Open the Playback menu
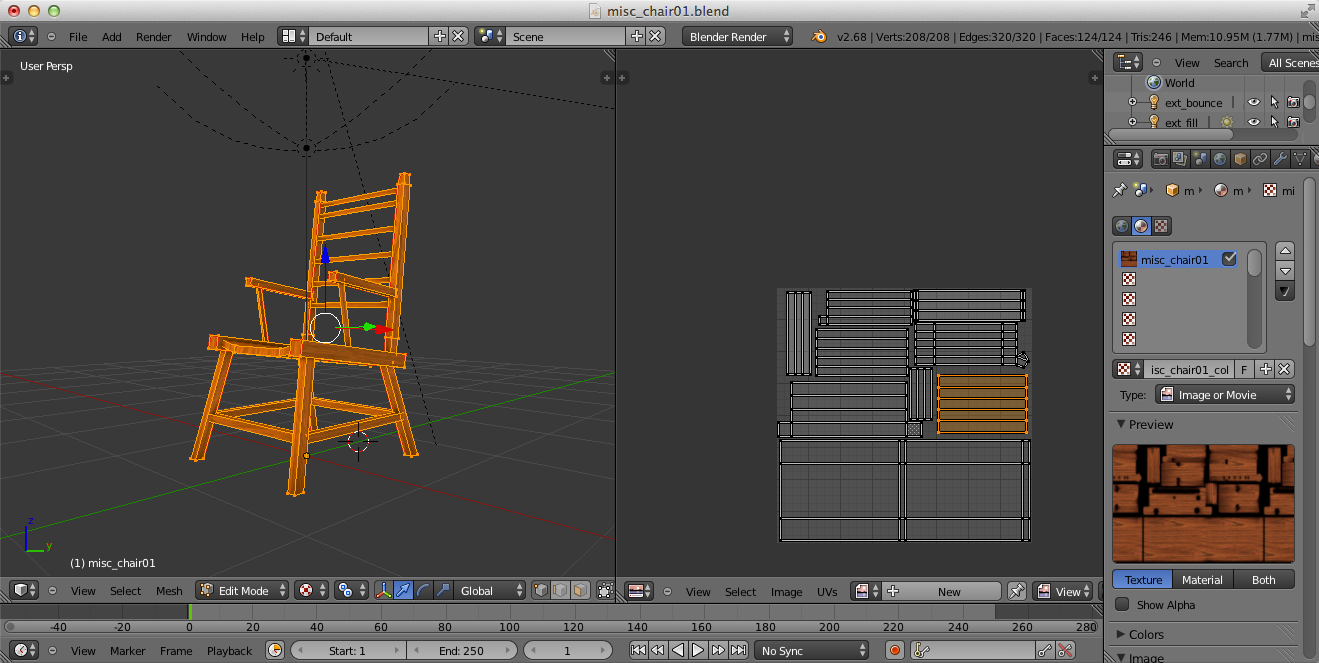The width and height of the screenshot is (1319, 663). [229, 650]
